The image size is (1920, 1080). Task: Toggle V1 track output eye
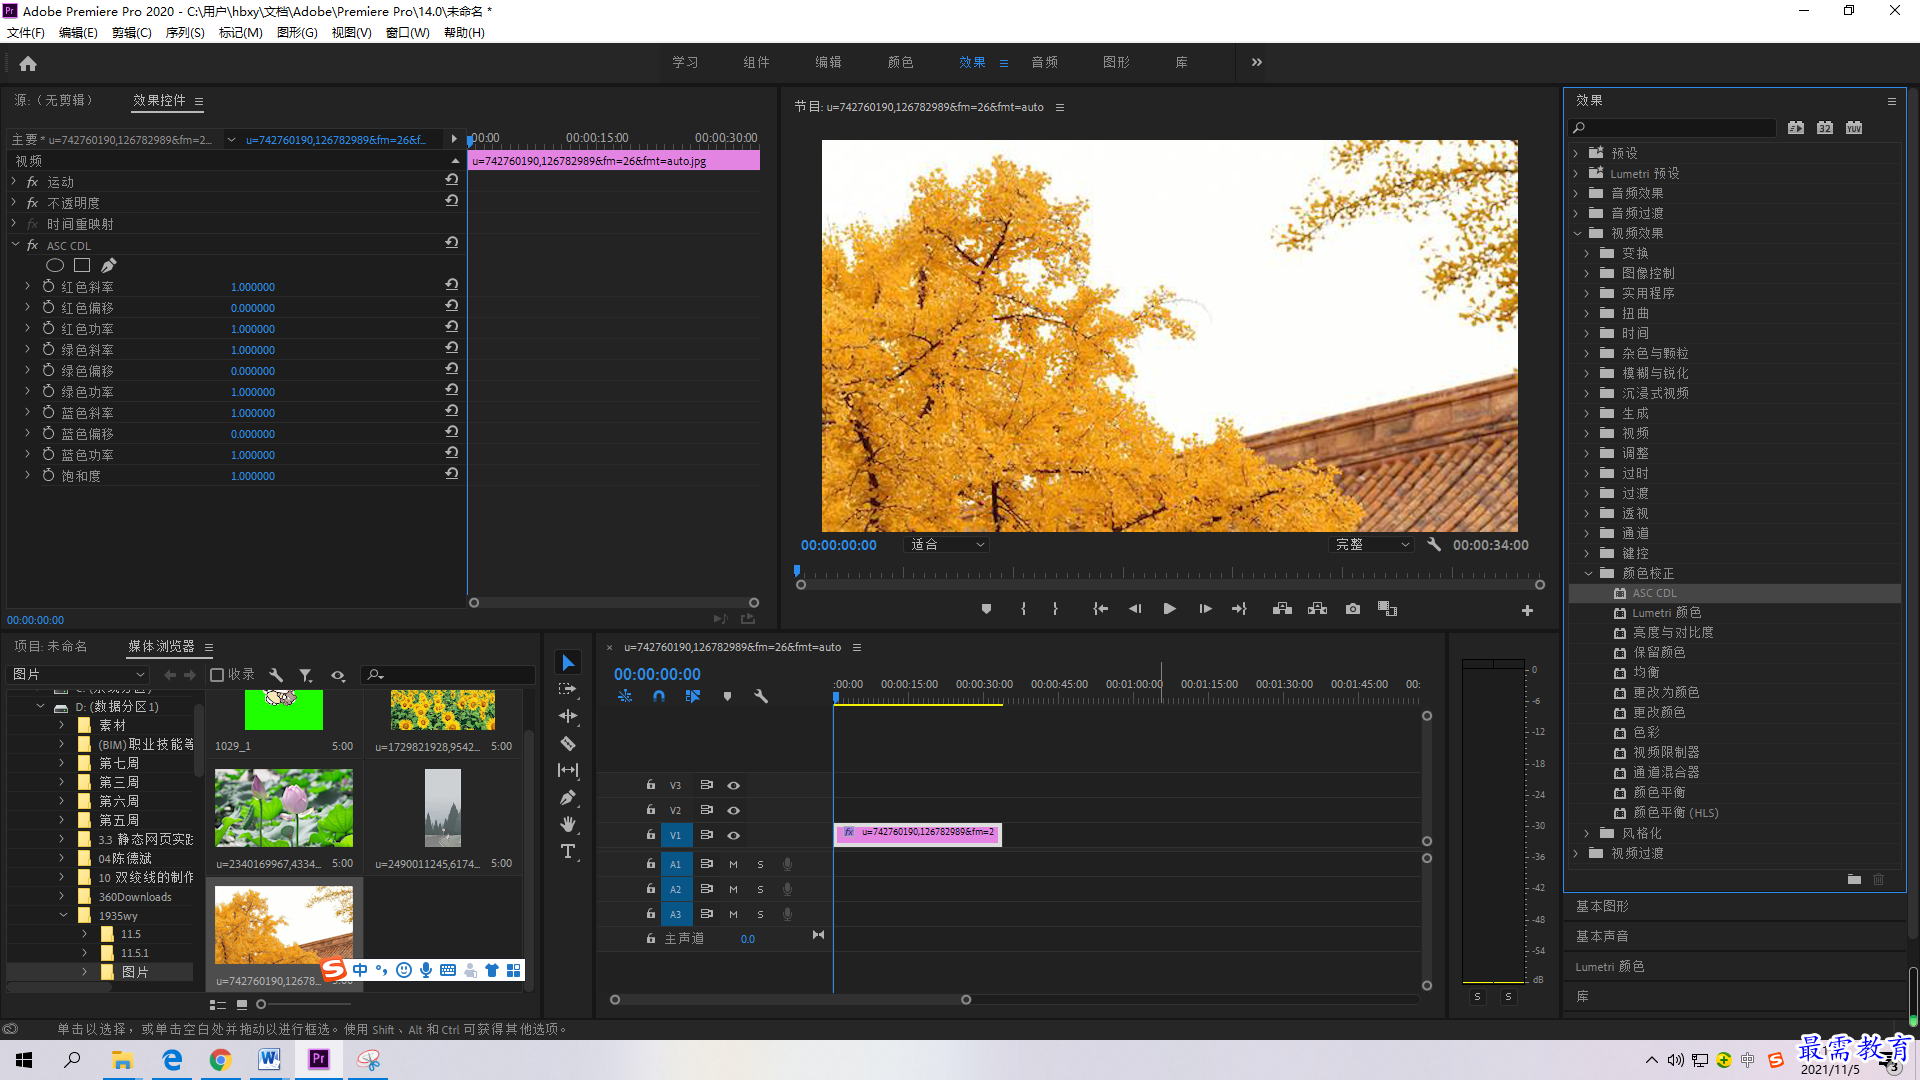pyautogui.click(x=733, y=835)
